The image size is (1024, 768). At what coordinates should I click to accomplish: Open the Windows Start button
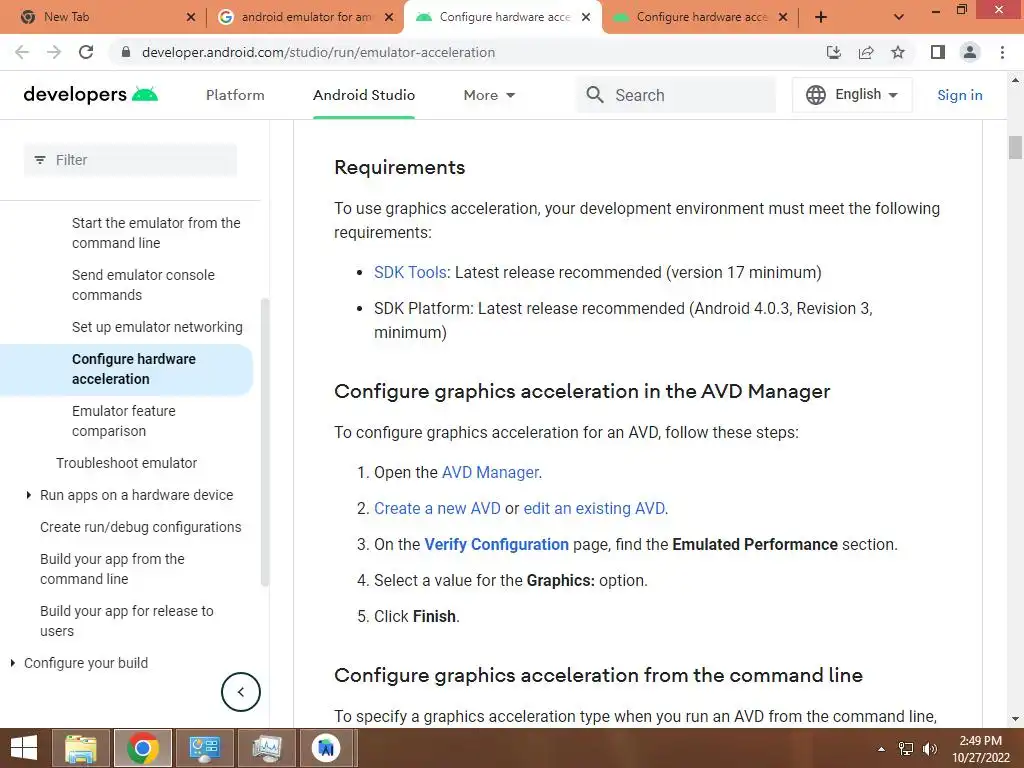pyautogui.click(x=24, y=748)
